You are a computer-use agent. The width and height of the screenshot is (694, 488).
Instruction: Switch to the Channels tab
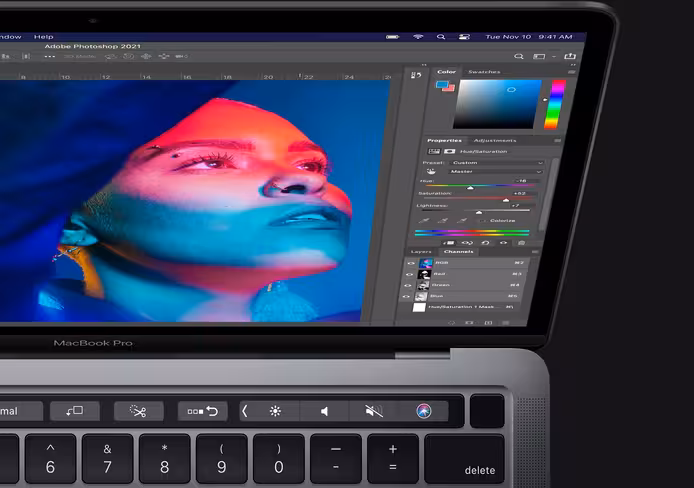pyautogui.click(x=459, y=251)
